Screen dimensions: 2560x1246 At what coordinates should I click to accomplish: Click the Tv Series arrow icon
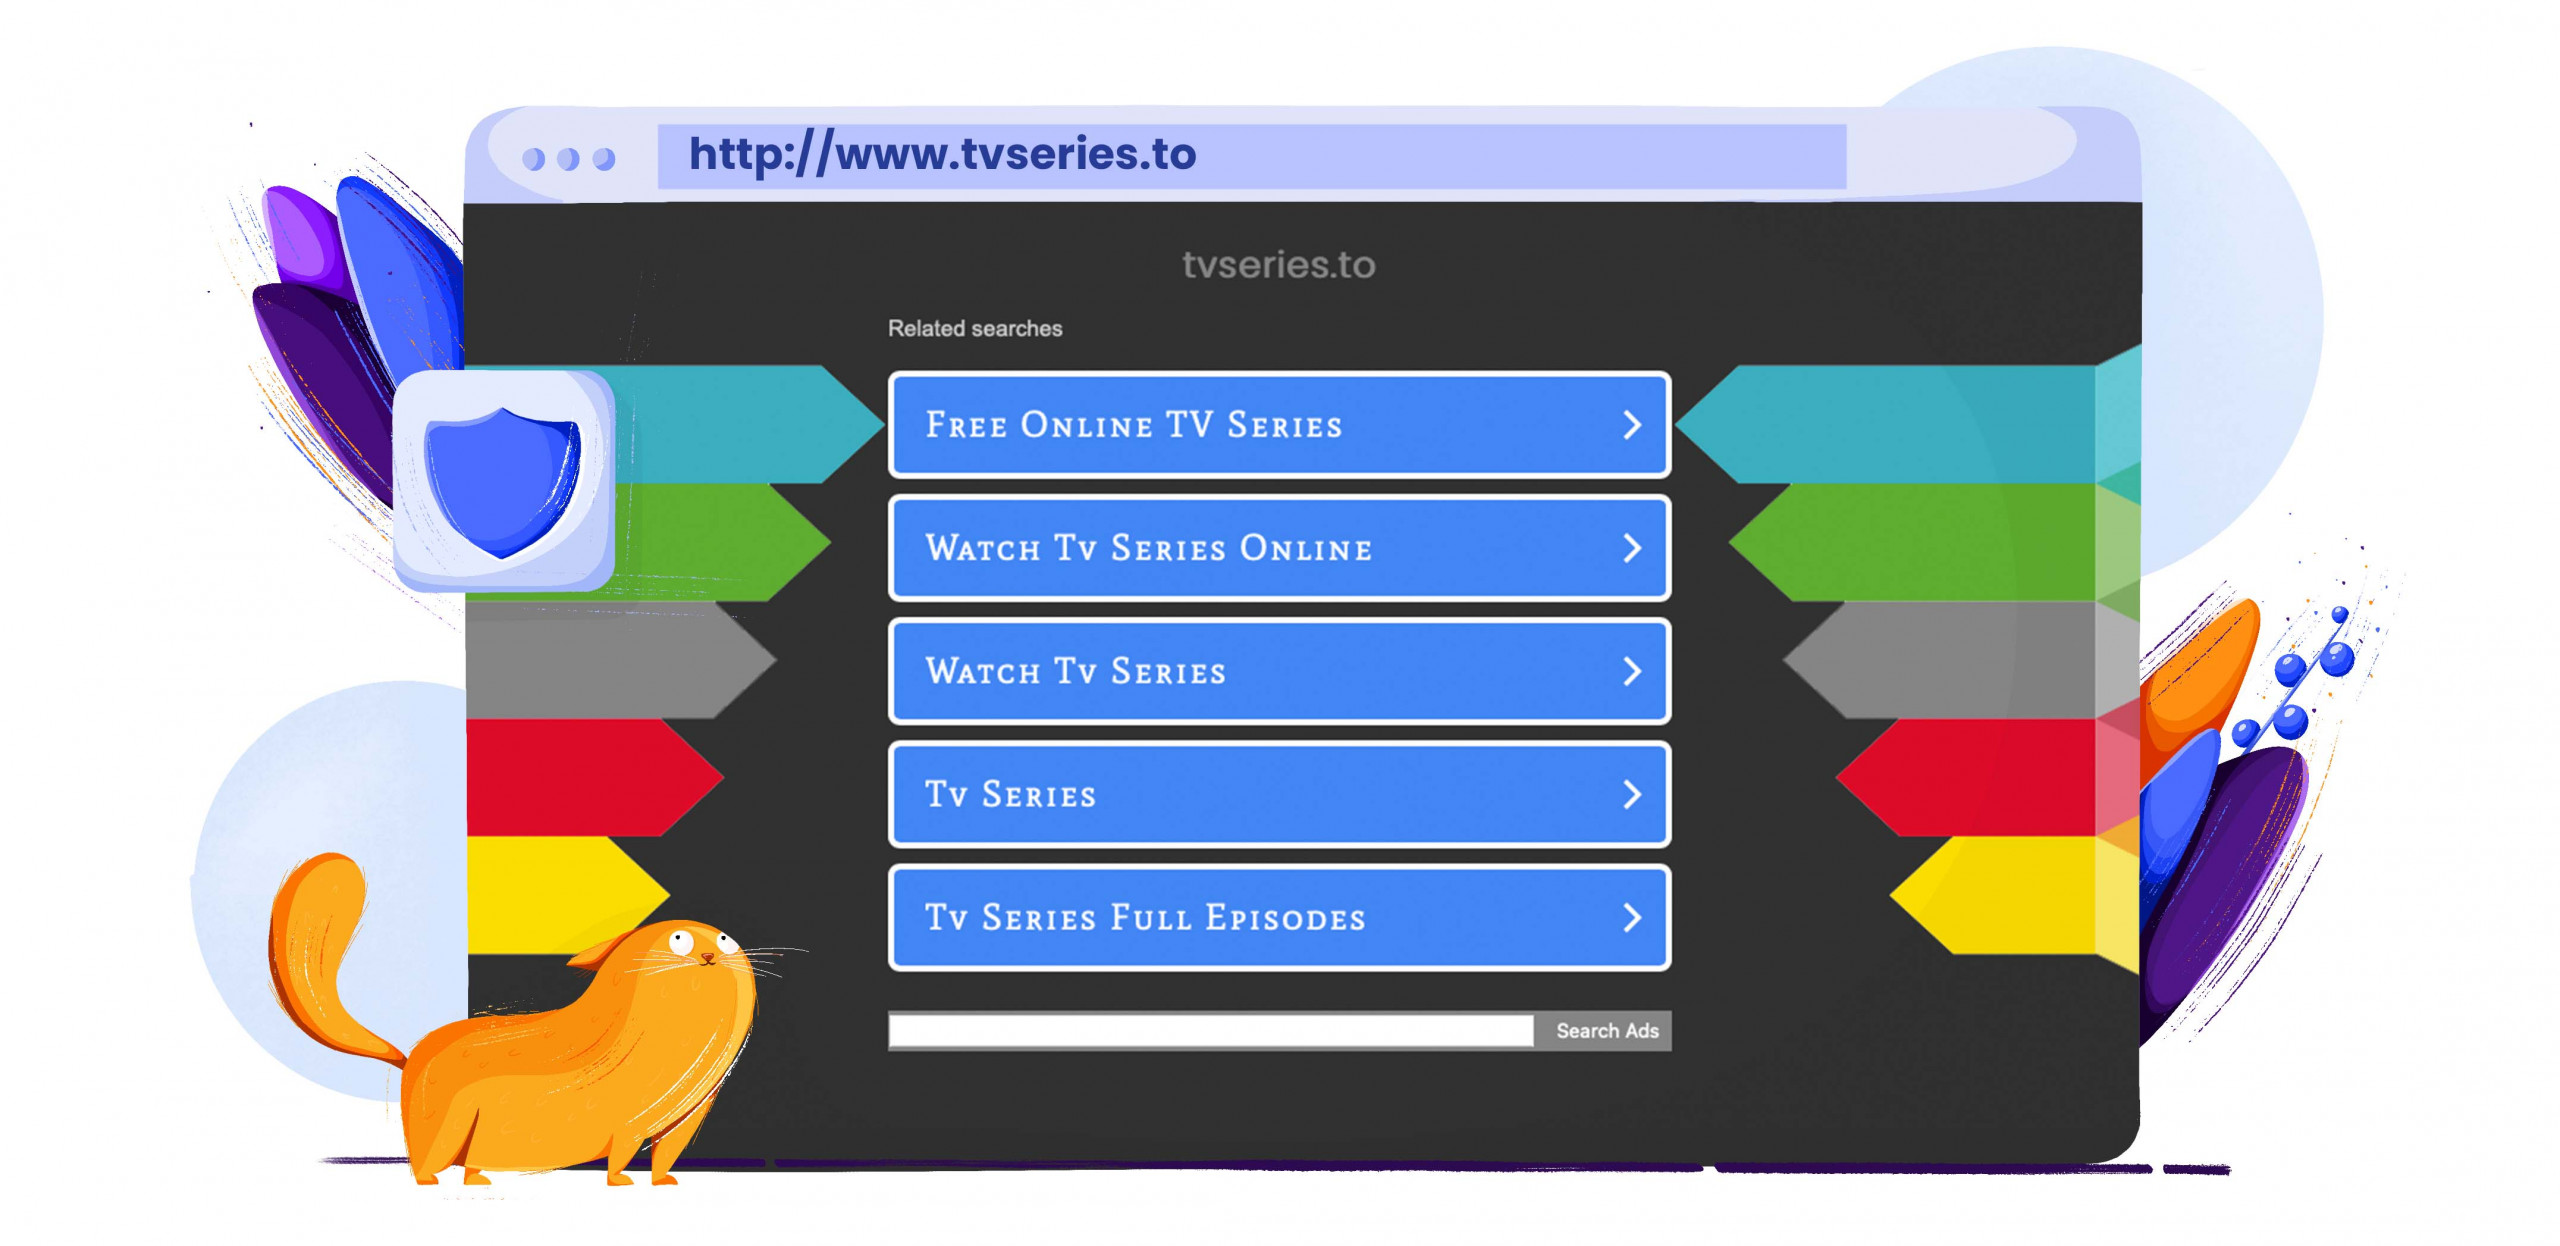pos(1629,795)
